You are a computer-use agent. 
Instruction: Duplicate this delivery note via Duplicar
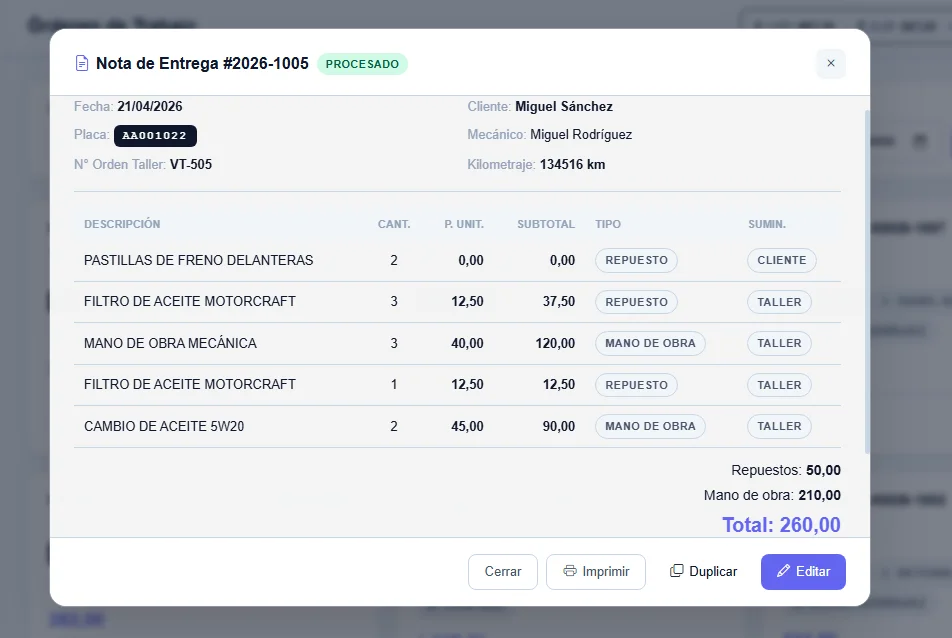click(703, 571)
